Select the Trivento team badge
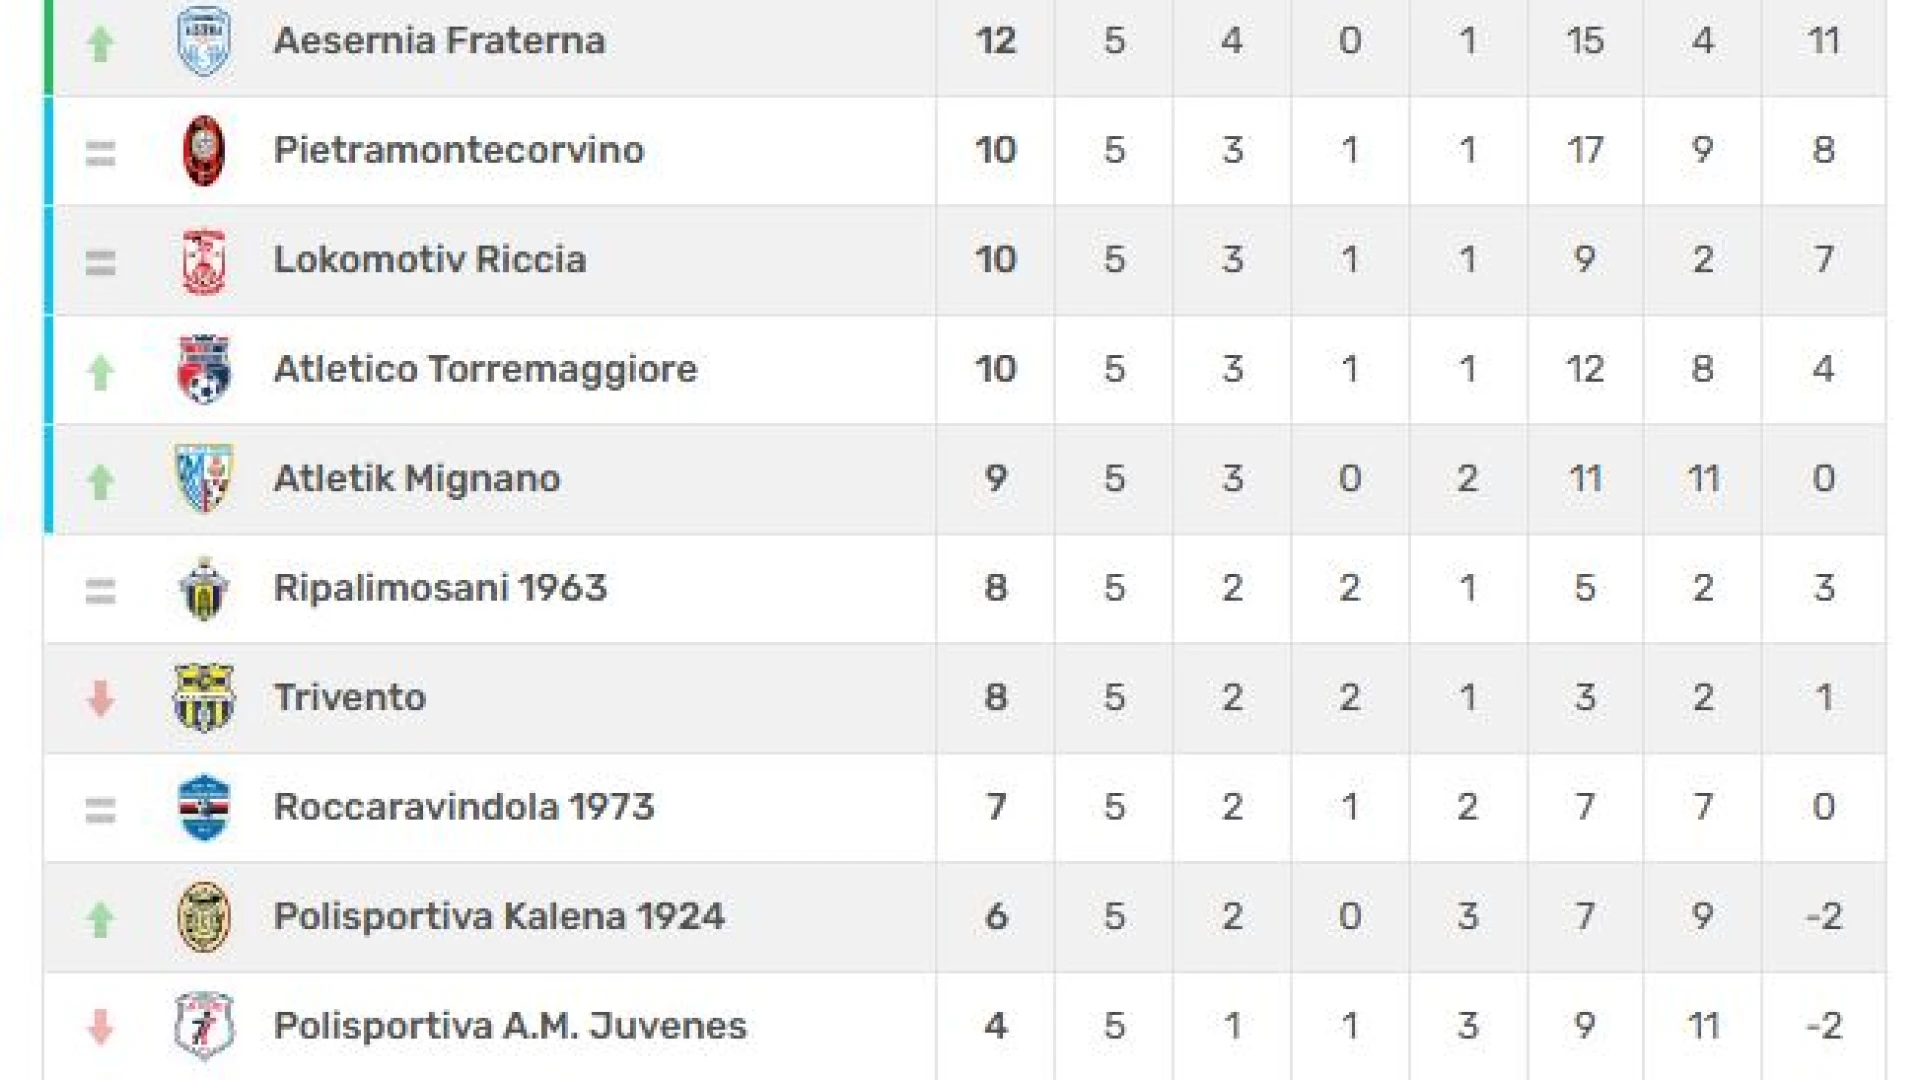This screenshot has height=1080, width=1920. point(204,698)
